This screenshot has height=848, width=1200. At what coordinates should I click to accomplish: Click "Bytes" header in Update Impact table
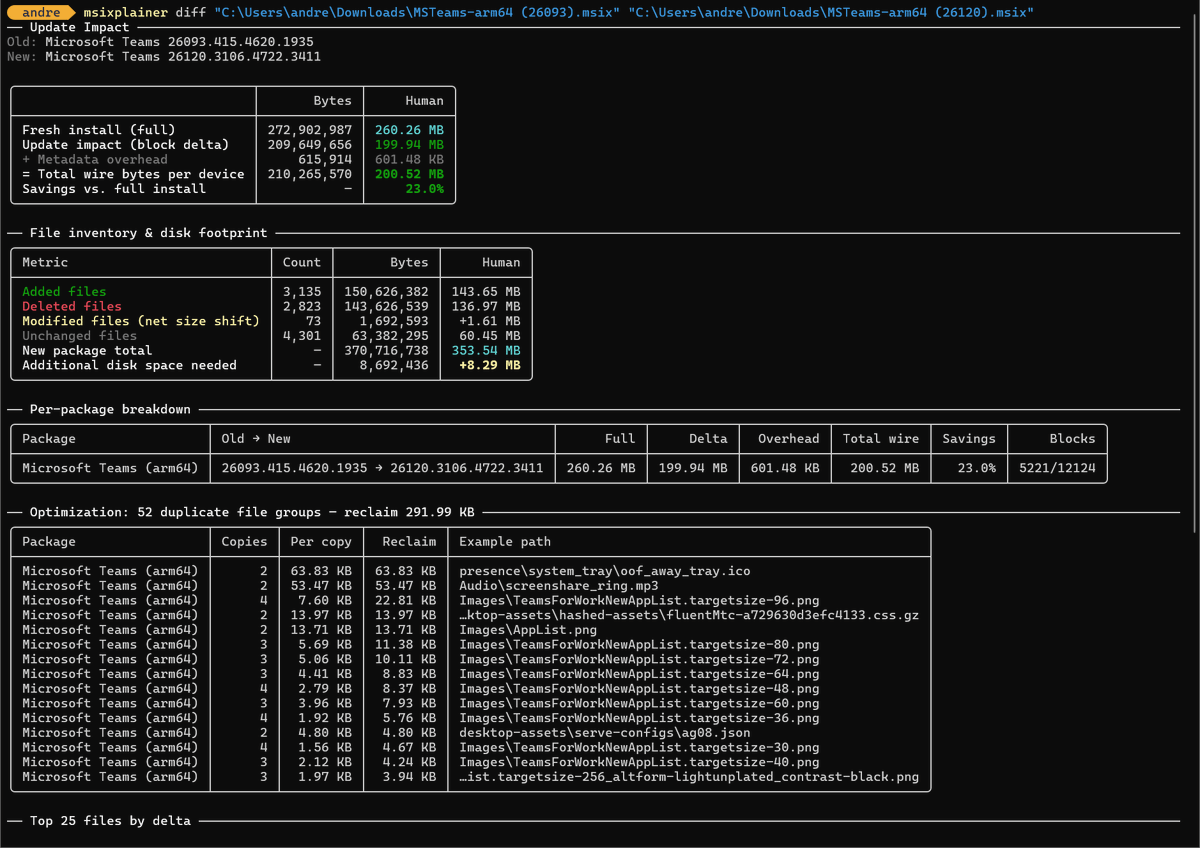point(332,100)
